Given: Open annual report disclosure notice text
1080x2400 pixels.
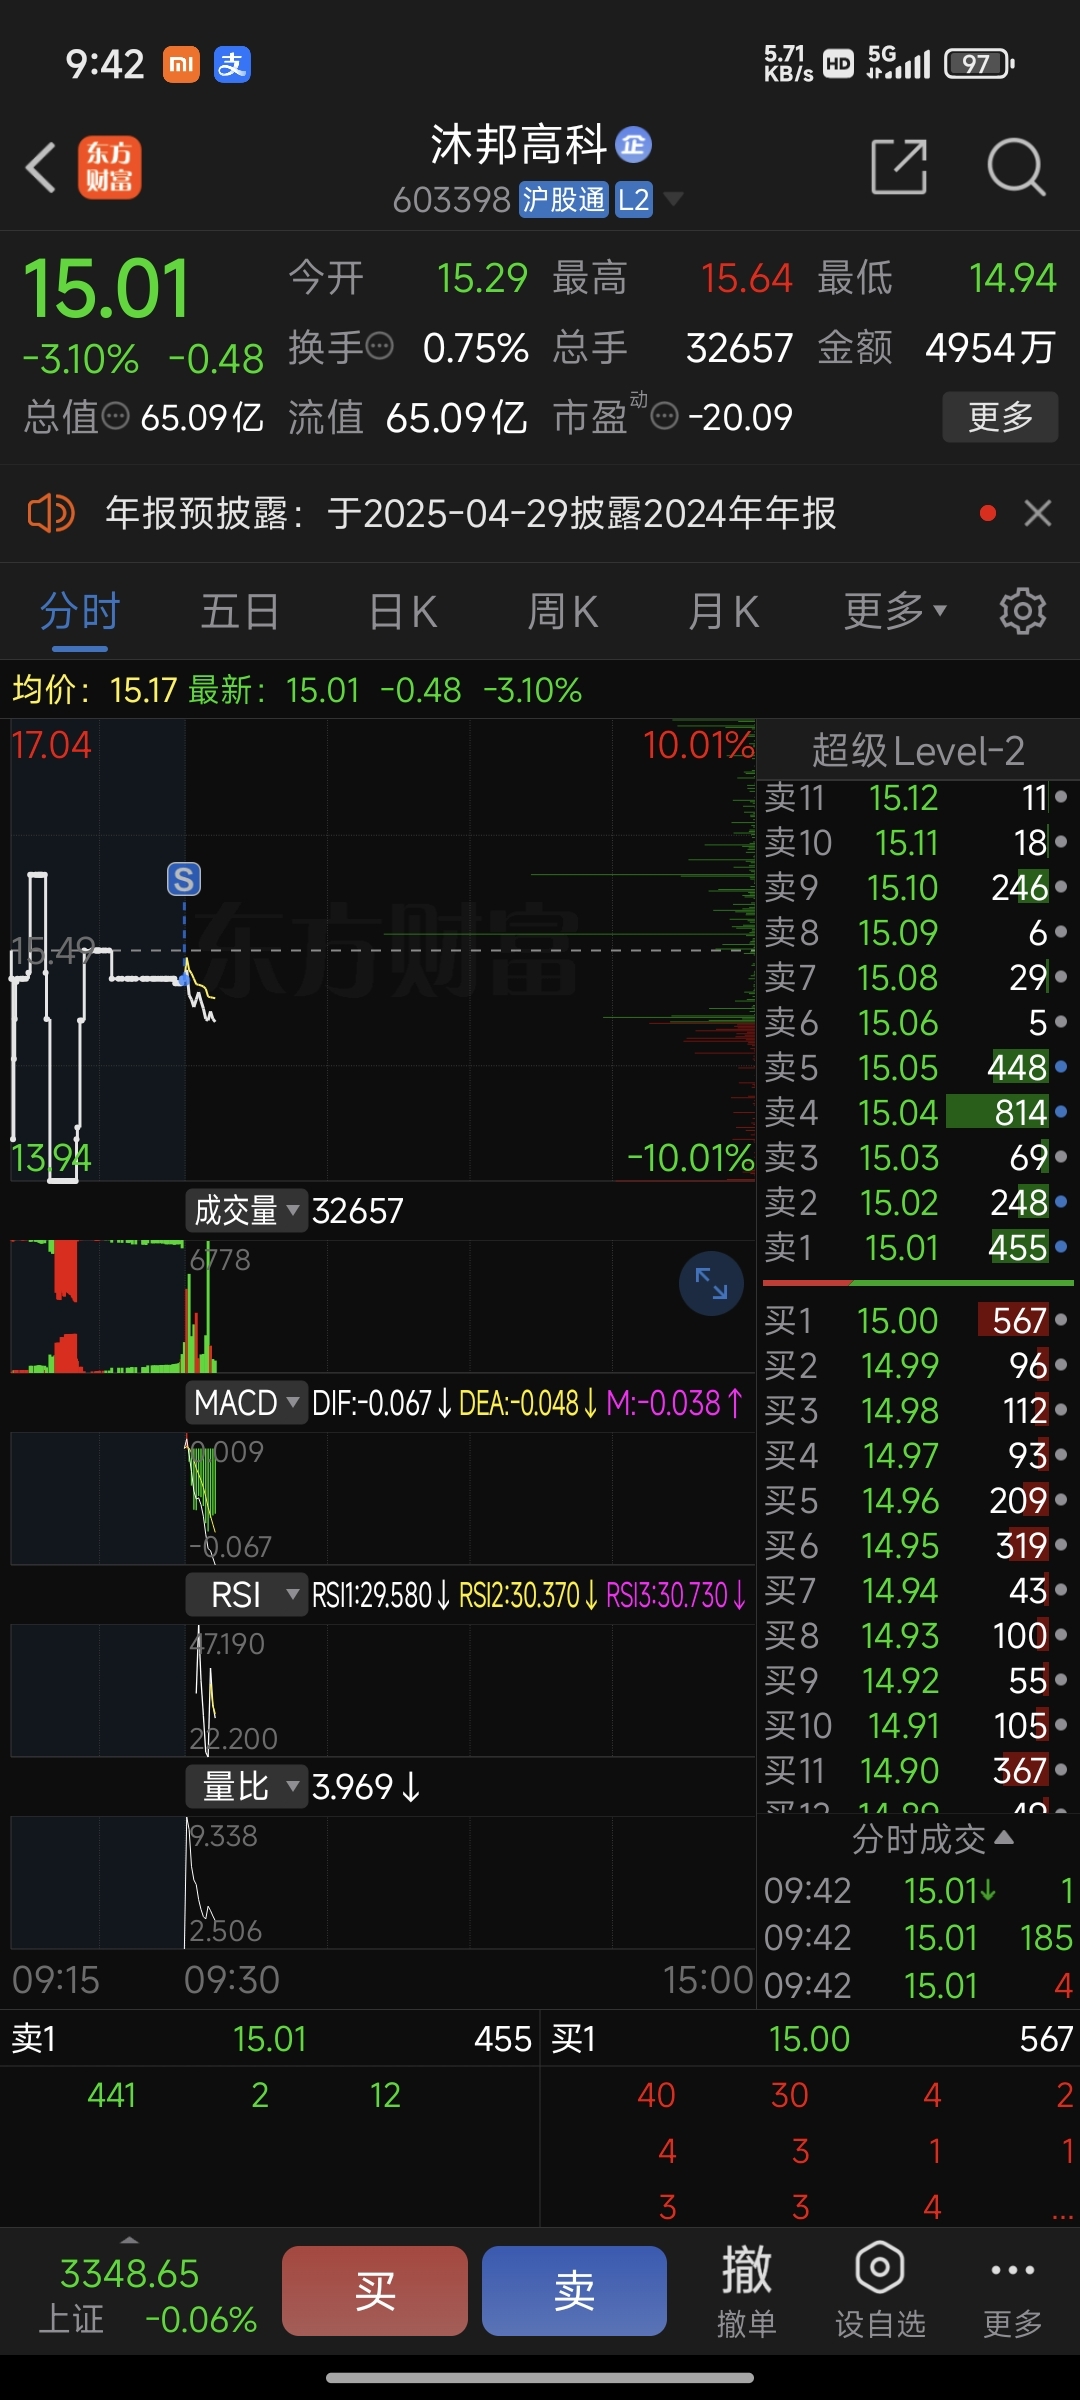Looking at the screenshot, I should point(471,514).
